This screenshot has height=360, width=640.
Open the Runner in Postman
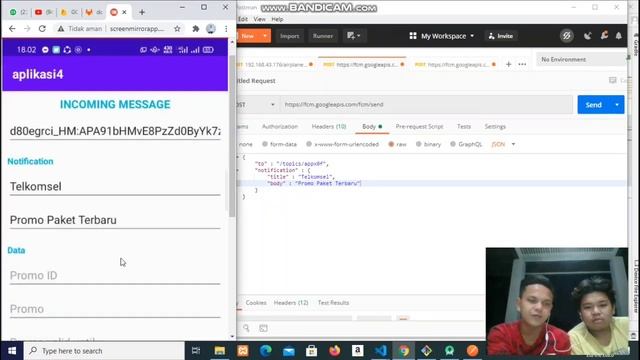click(x=322, y=36)
